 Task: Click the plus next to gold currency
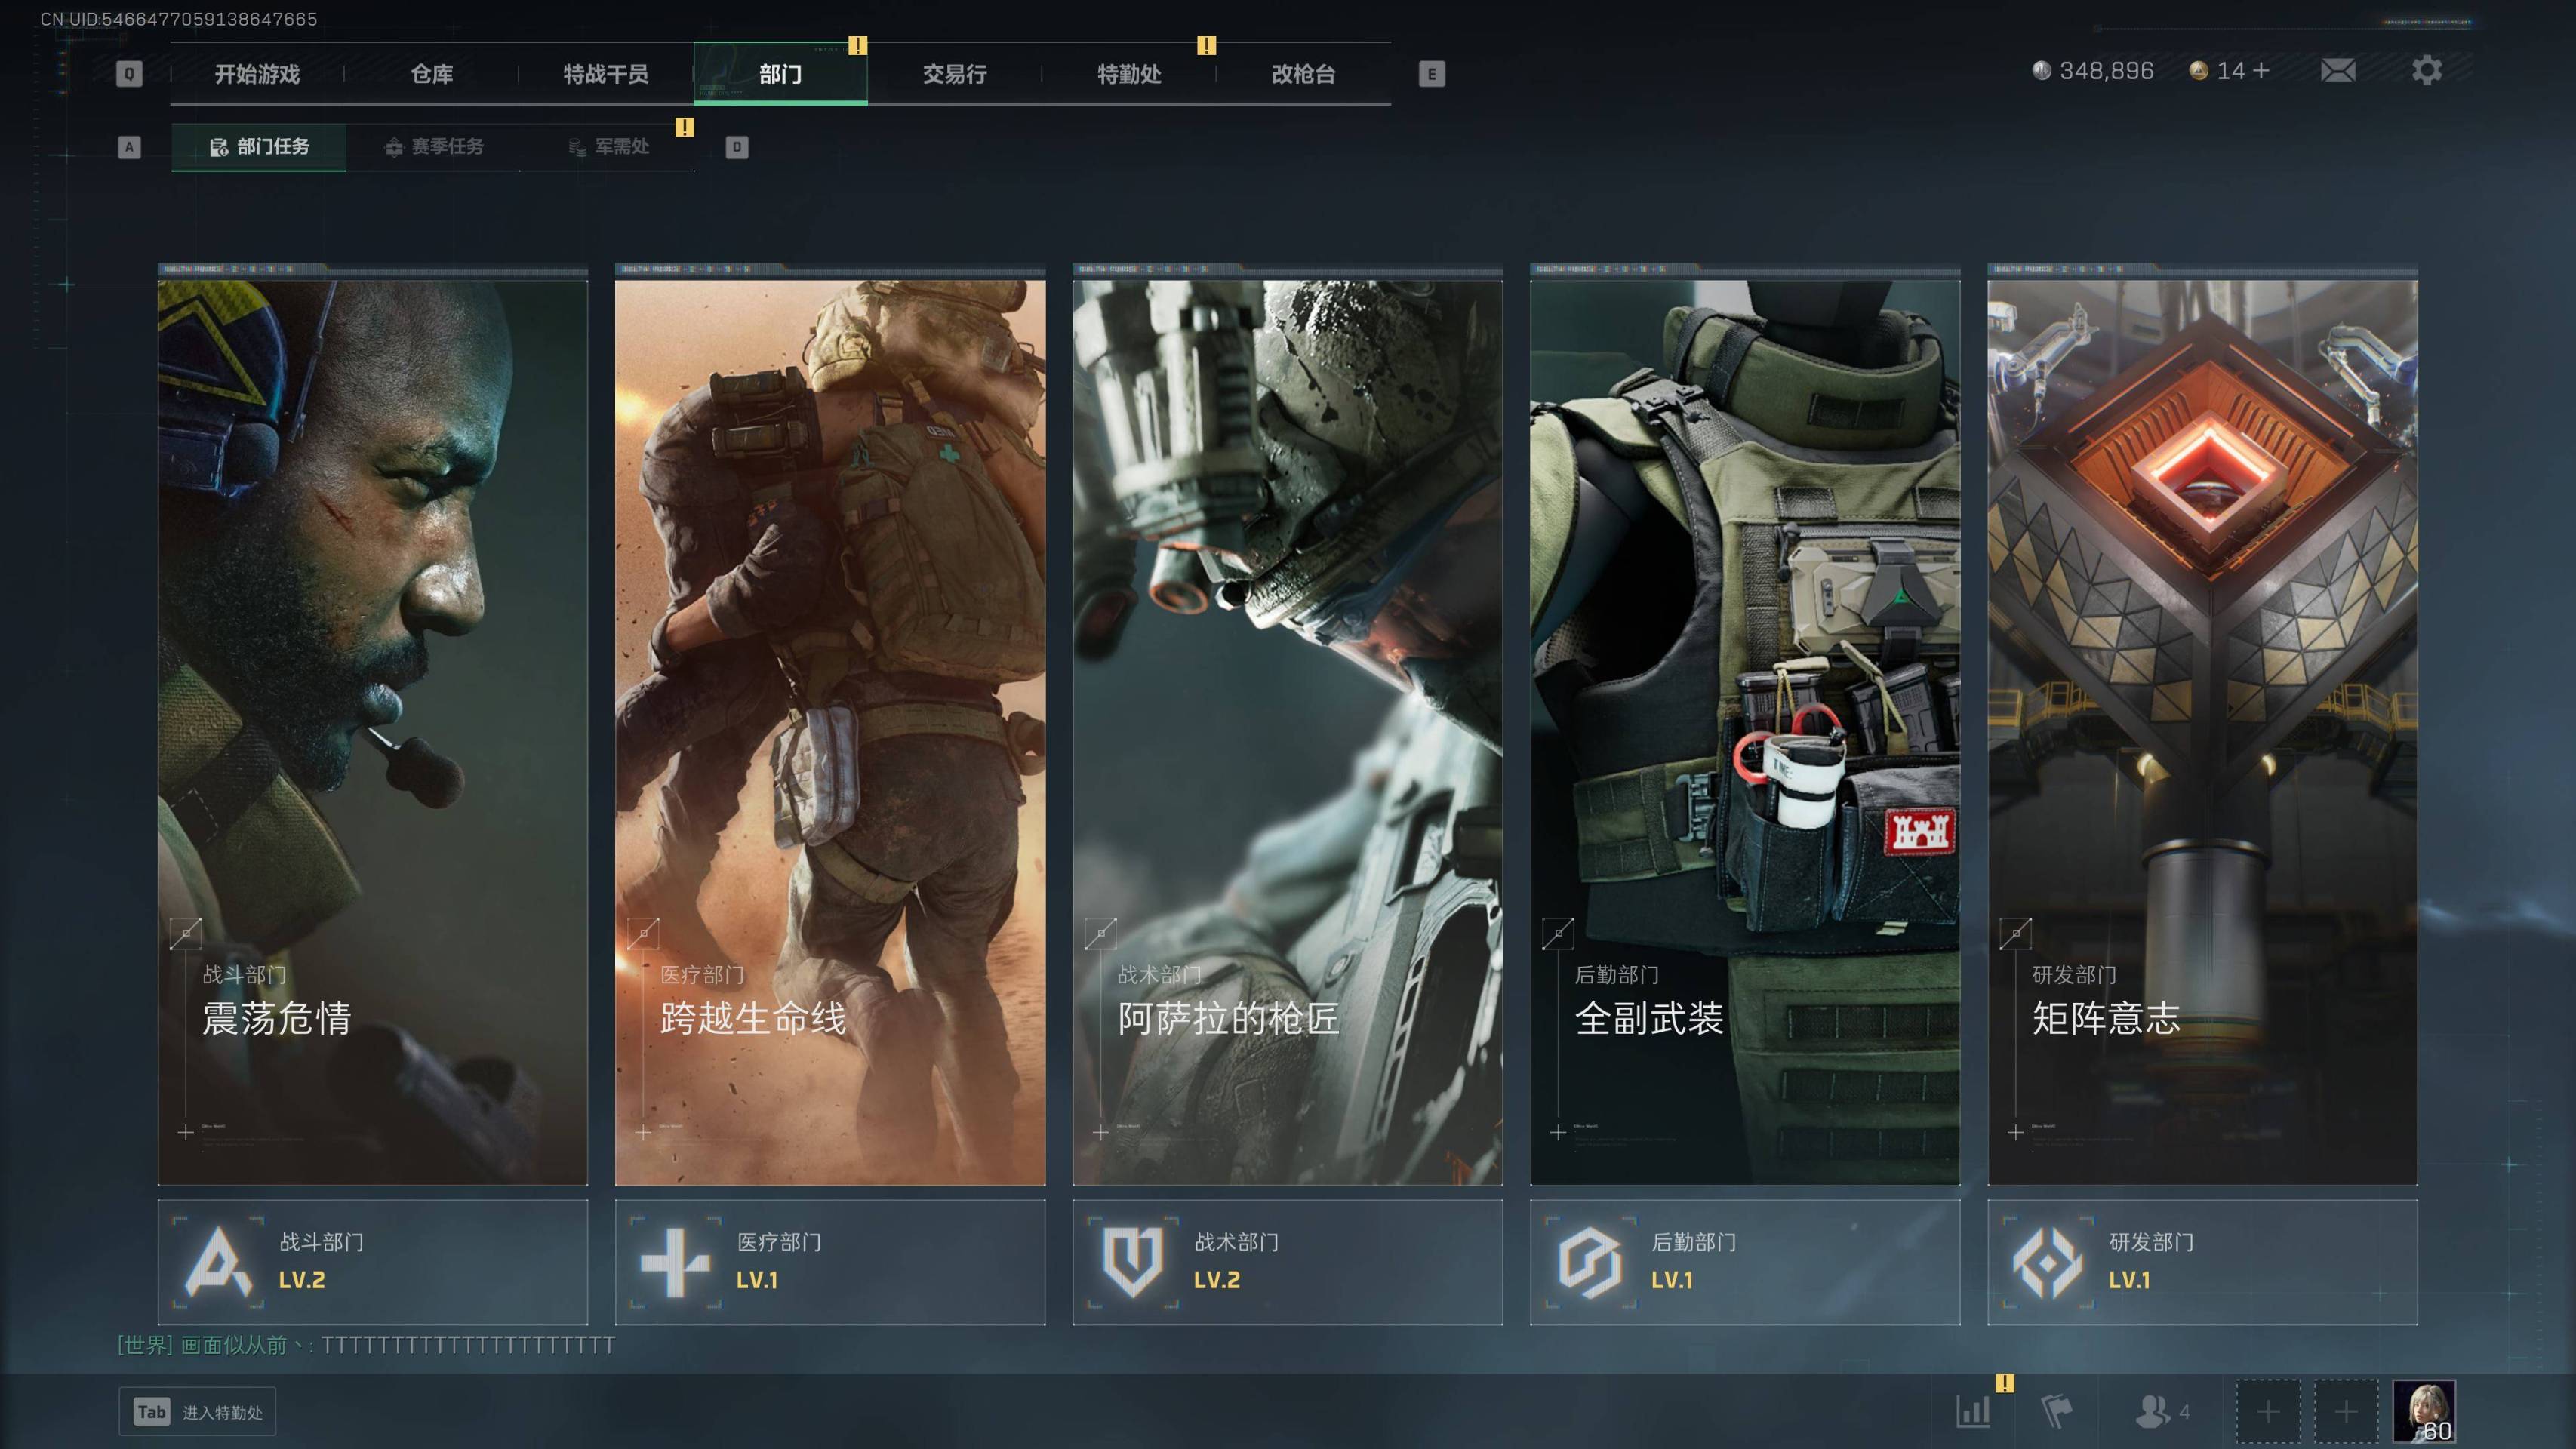click(x=2261, y=70)
